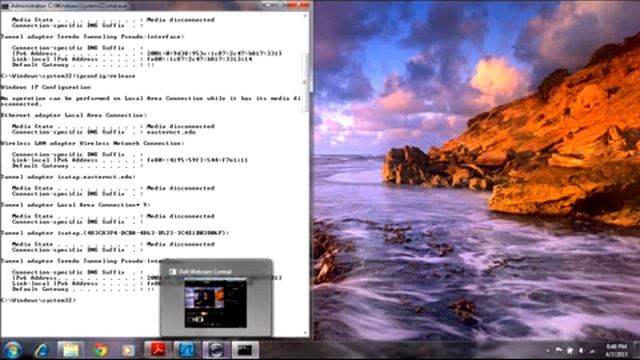This screenshot has width=640, height=360.
Task: Open Adobe Reader from the taskbar
Action: 158,350
